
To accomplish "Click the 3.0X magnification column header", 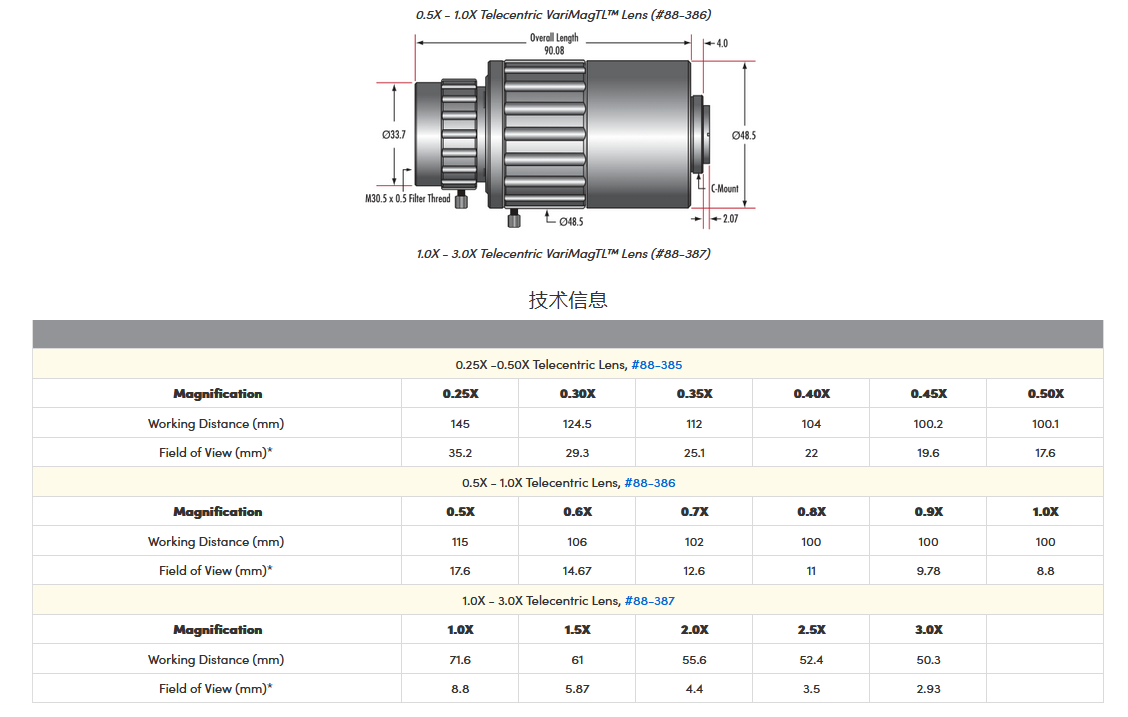I will coord(928,630).
